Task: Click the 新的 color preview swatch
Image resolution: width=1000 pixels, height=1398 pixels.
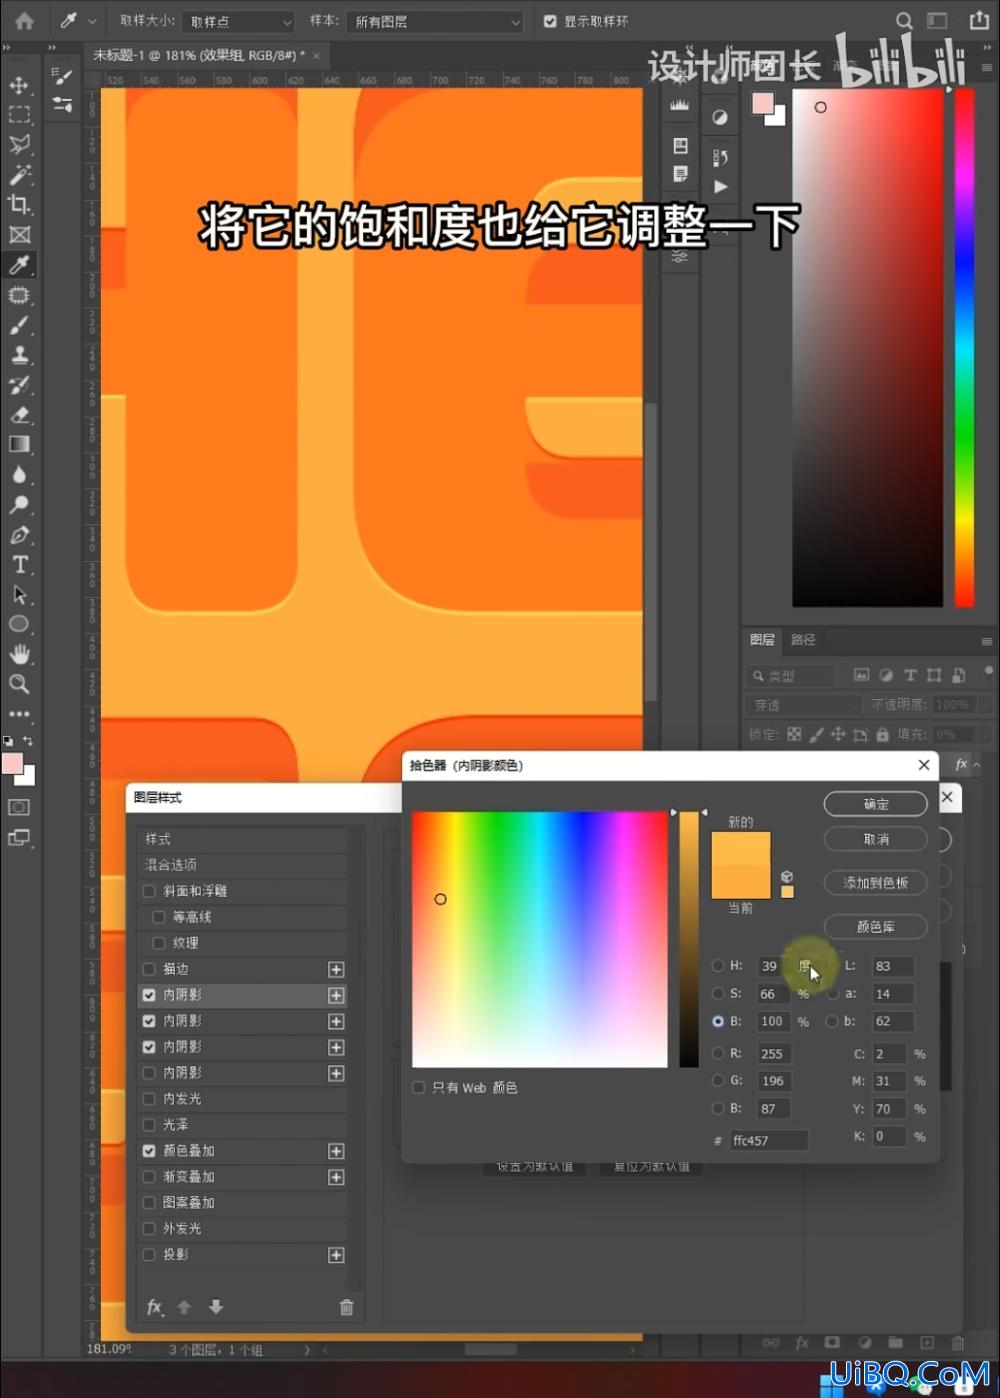Action: [x=741, y=848]
